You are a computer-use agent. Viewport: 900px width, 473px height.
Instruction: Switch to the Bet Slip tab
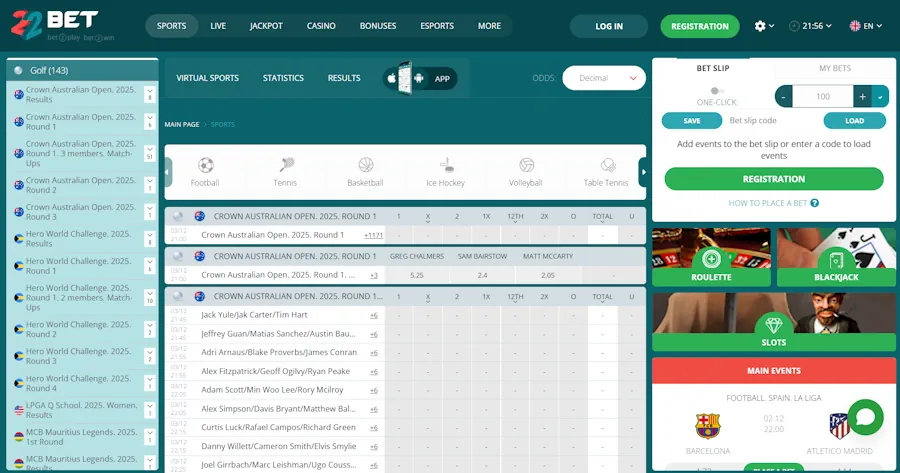(713, 68)
